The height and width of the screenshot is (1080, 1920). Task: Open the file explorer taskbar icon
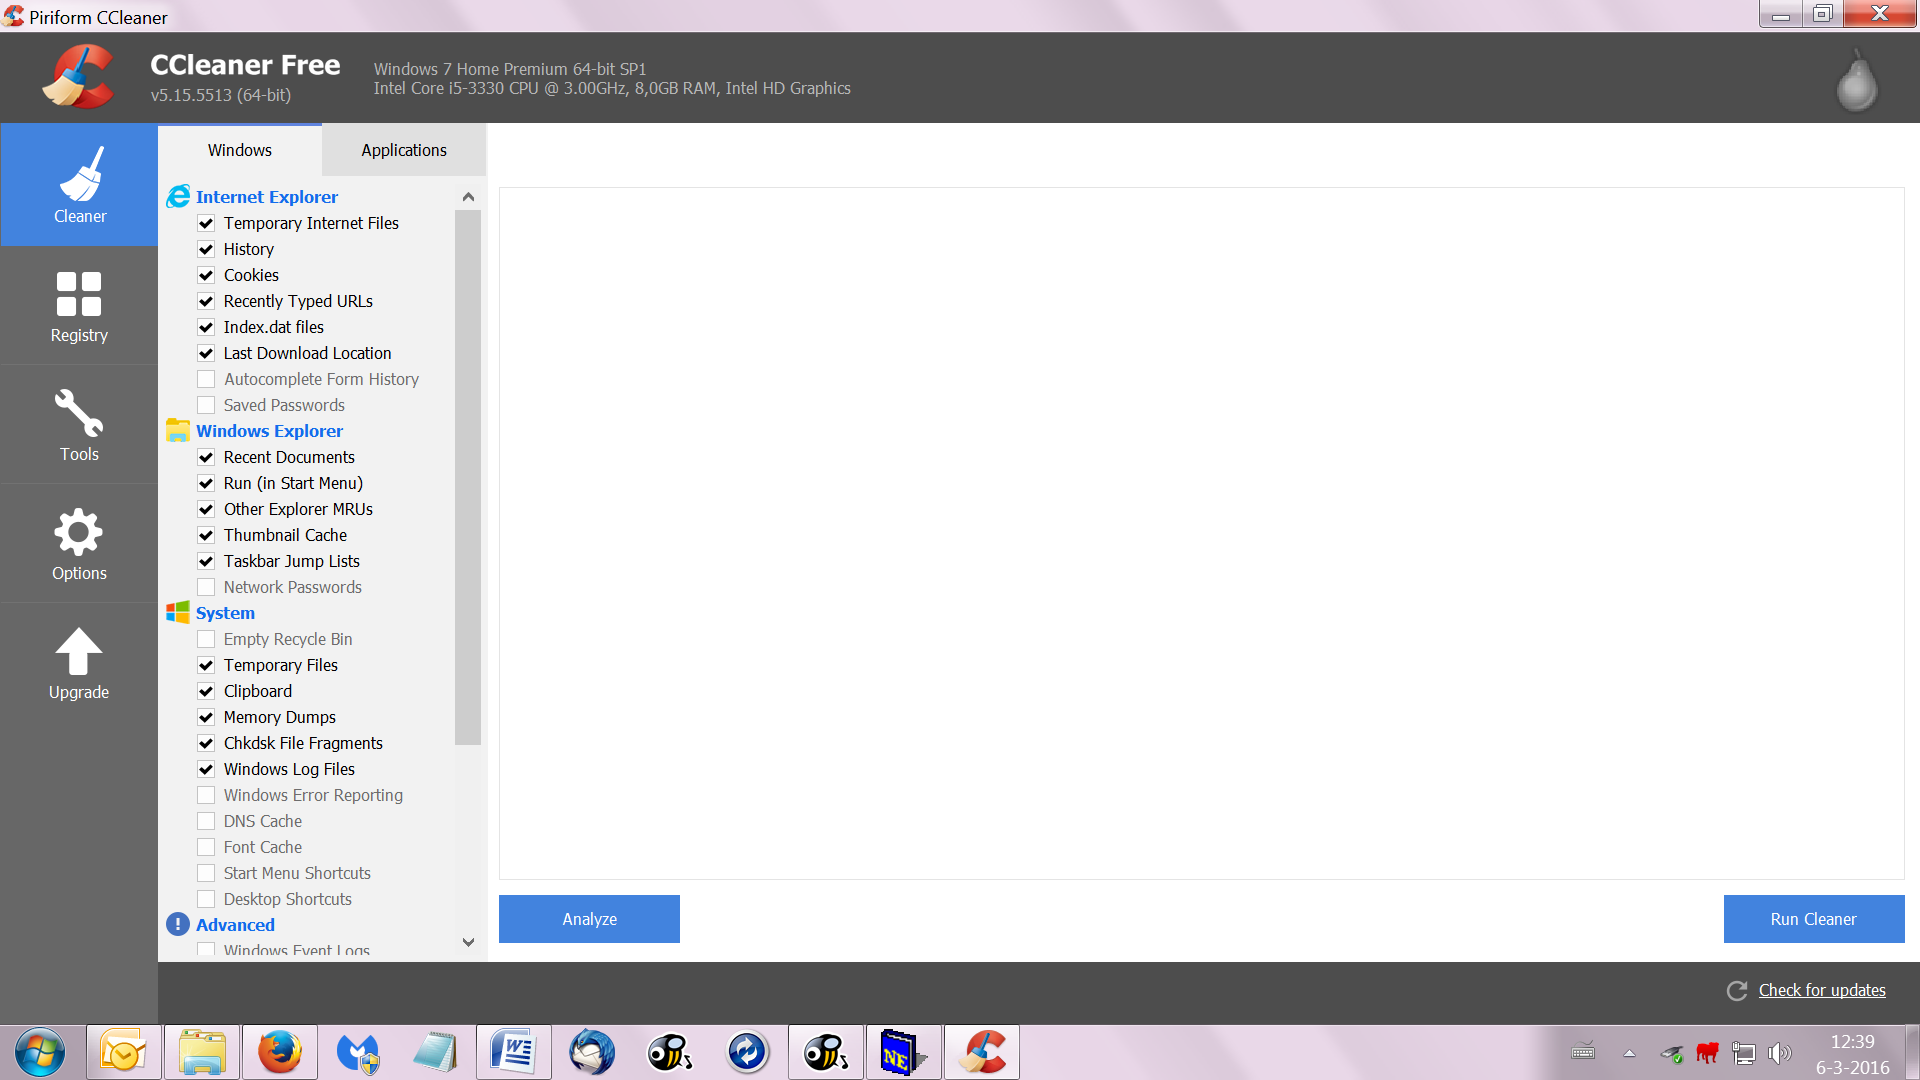pos(202,1052)
